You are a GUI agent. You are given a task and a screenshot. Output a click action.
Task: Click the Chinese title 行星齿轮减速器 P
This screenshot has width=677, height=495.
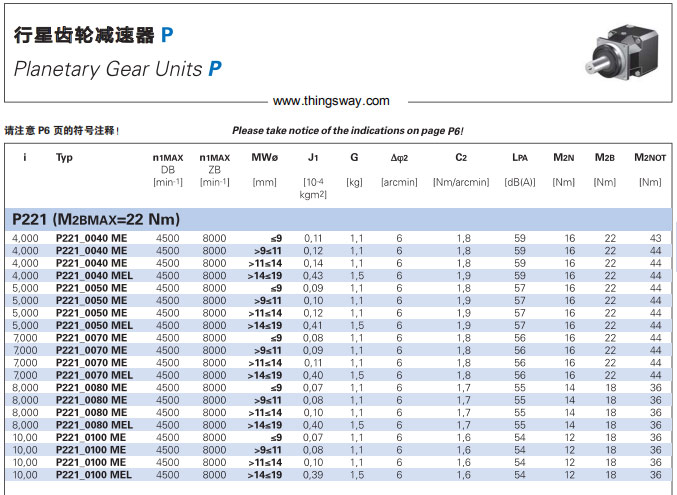(x=93, y=35)
